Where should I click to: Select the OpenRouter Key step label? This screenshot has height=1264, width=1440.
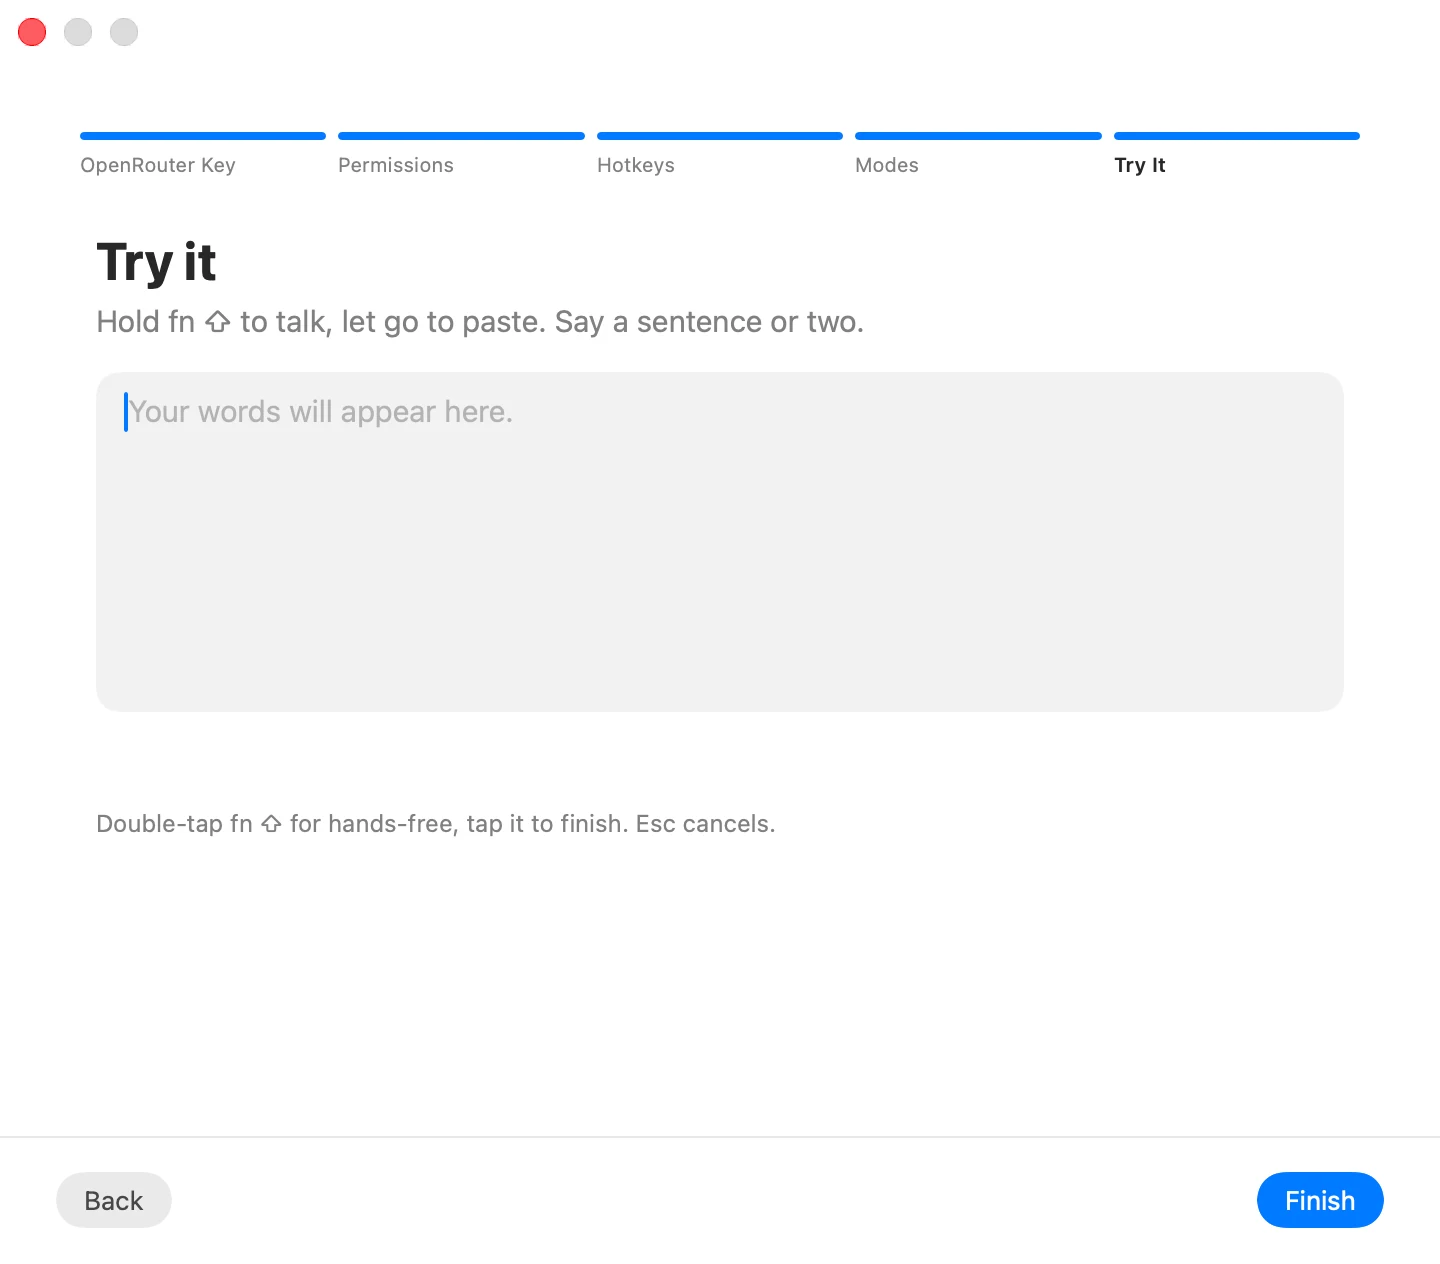pos(158,165)
